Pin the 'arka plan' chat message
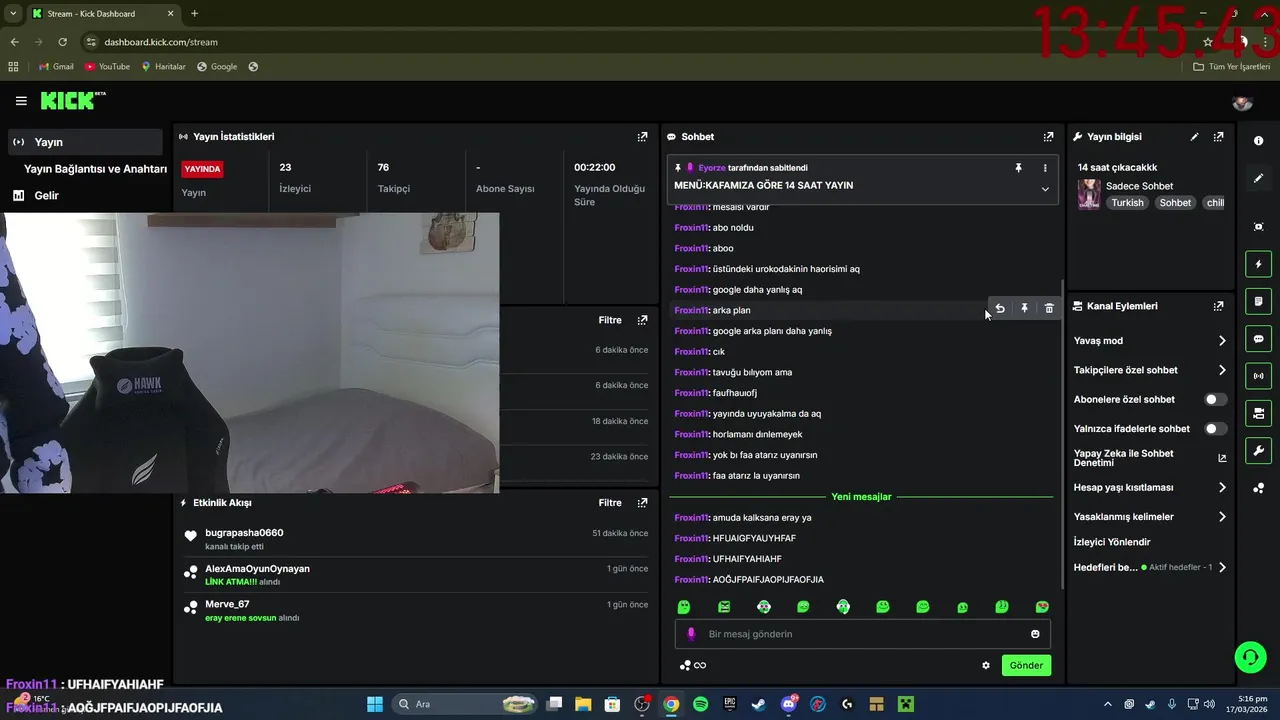Viewport: 1280px width, 720px height. (1024, 309)
